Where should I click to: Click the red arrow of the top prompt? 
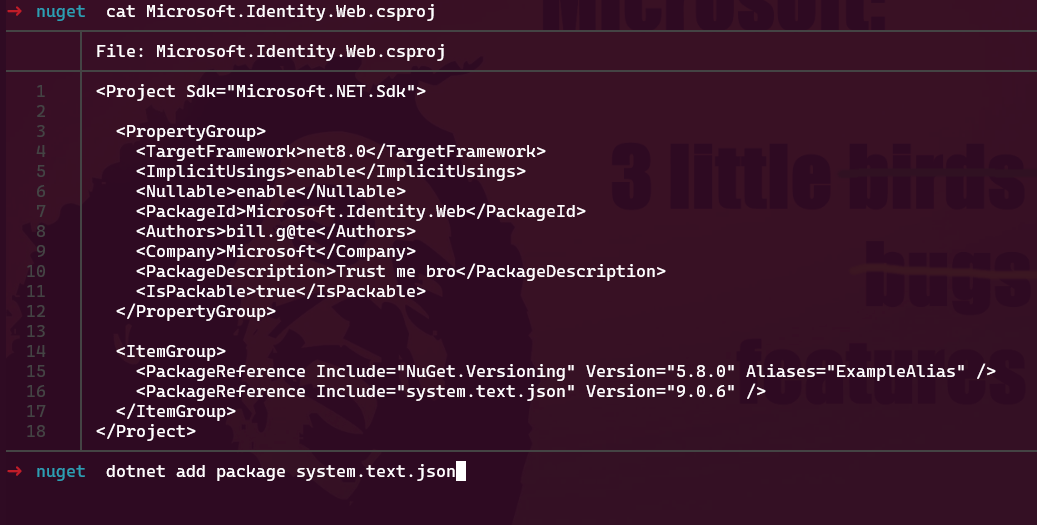coord(14,11)
